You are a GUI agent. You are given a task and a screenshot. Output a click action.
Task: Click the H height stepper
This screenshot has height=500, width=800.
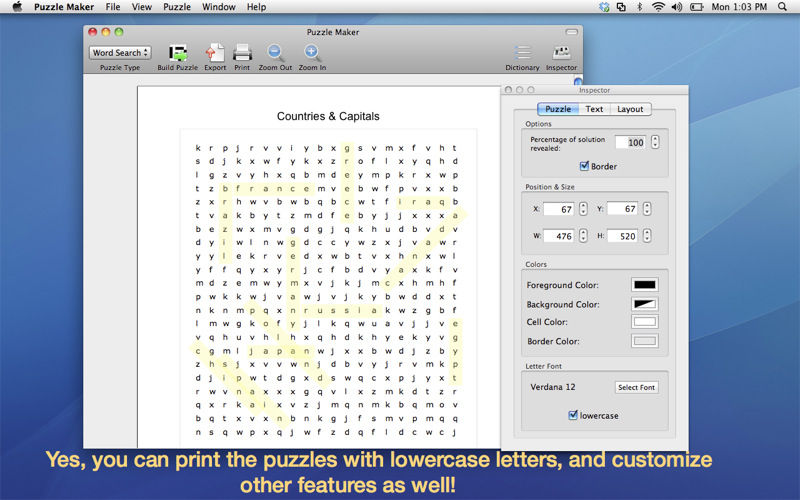(x=647, y=236)
